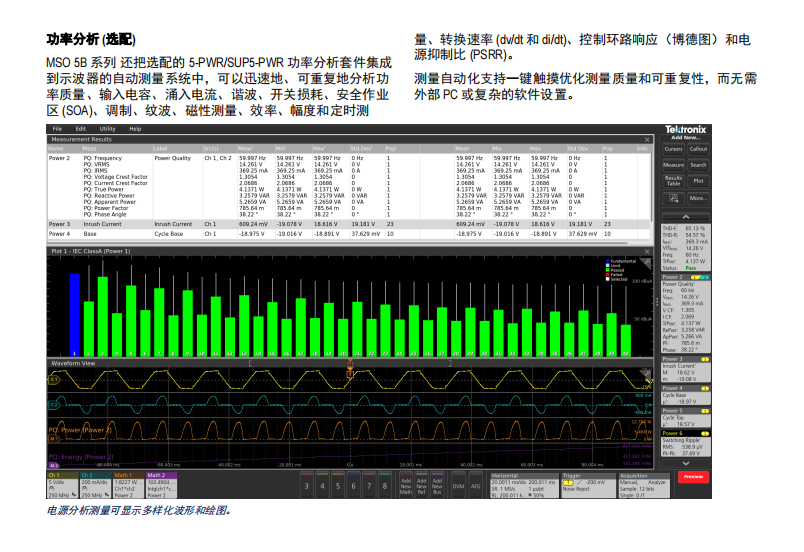Click the zoom magnifier icon button
Screen dimensions: 804x552
tap(673, 198)
